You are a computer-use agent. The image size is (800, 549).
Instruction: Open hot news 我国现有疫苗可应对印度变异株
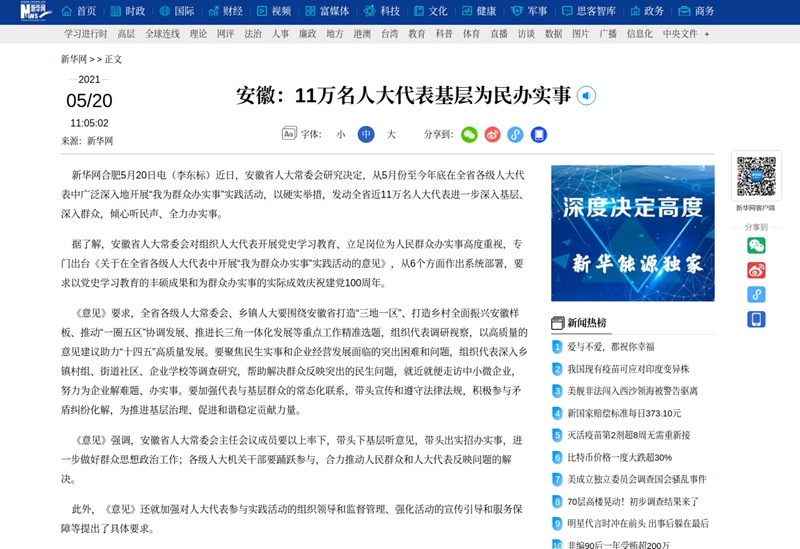tap(628, 369)
